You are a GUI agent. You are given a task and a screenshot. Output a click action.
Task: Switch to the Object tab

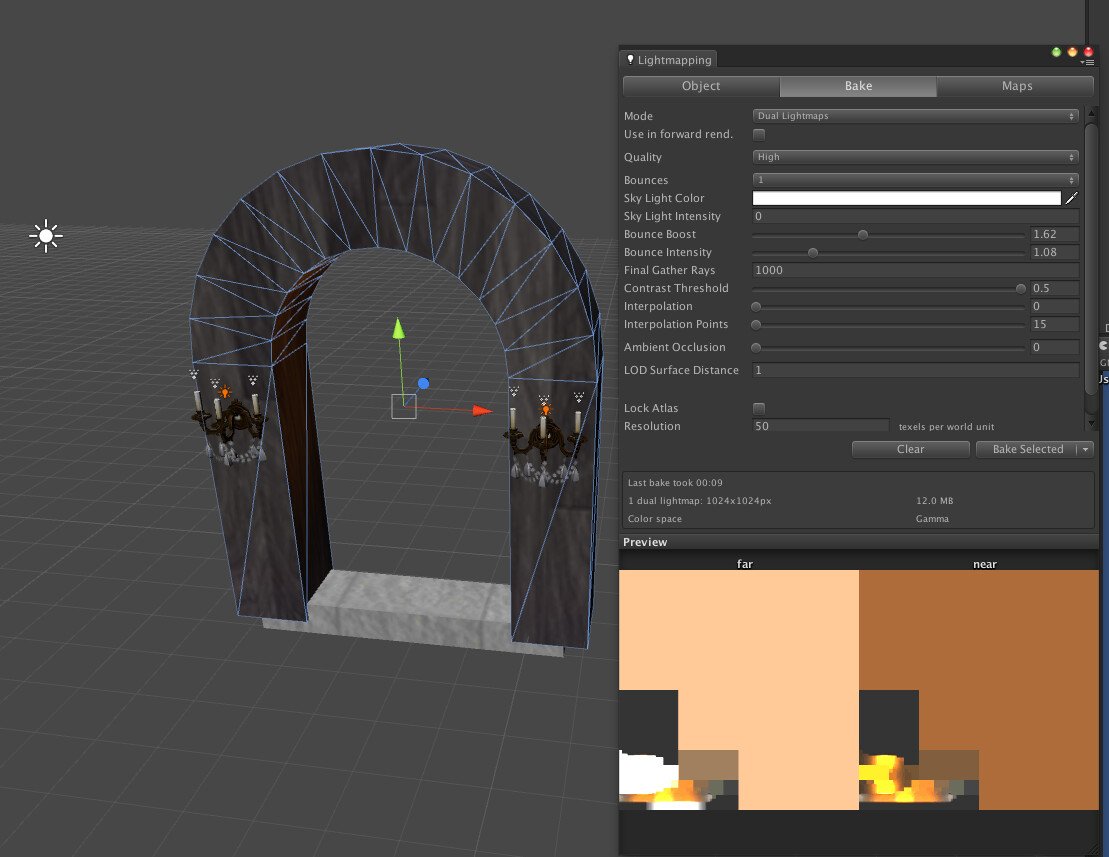(700, 86)
